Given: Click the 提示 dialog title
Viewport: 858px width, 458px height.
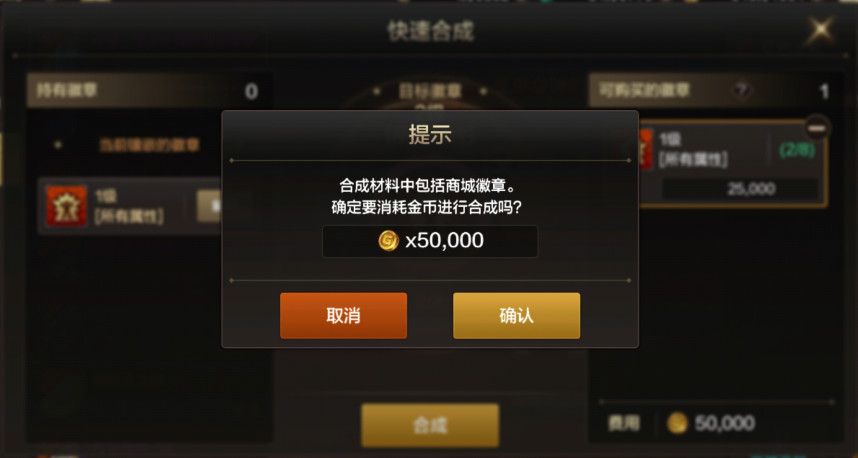Looking at the screenshot, I should click(430, 135).
